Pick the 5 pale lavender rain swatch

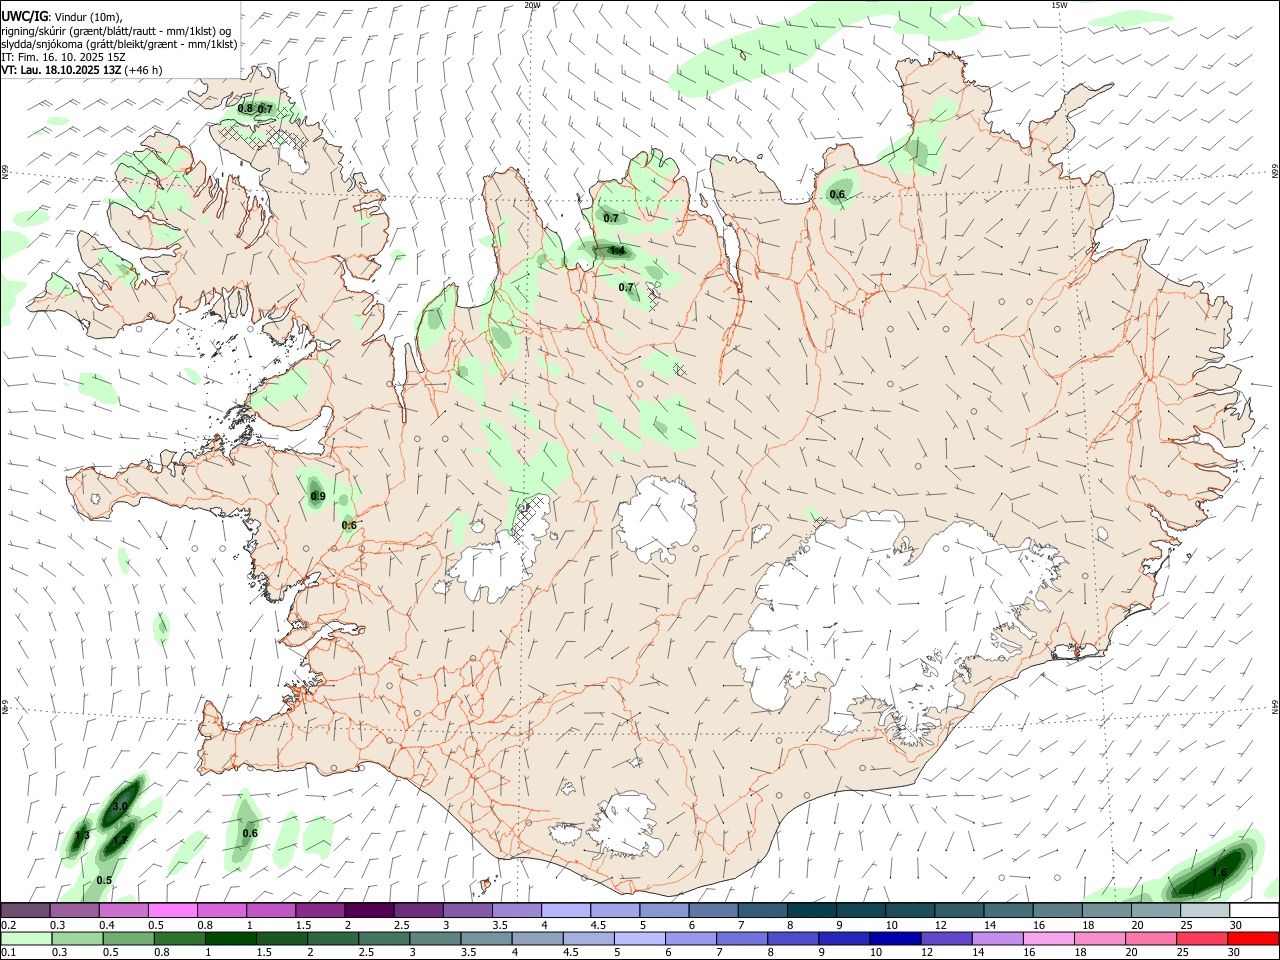coord(639,938)
